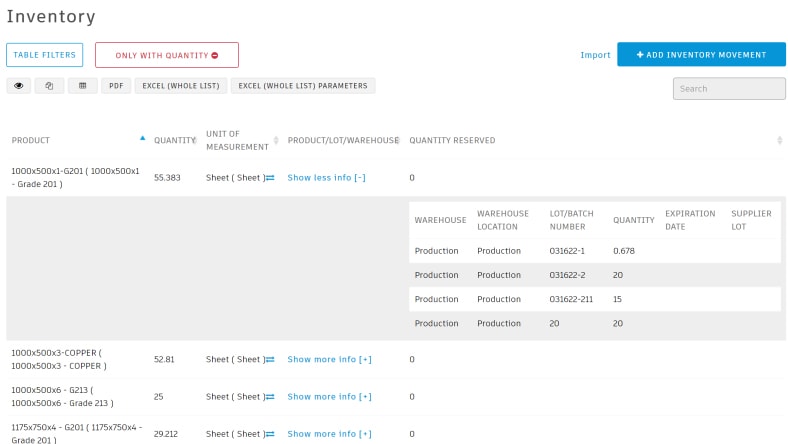Click Excel (Whole List) Parameters button
Viewport: 788px width, 444px height.
303,86
